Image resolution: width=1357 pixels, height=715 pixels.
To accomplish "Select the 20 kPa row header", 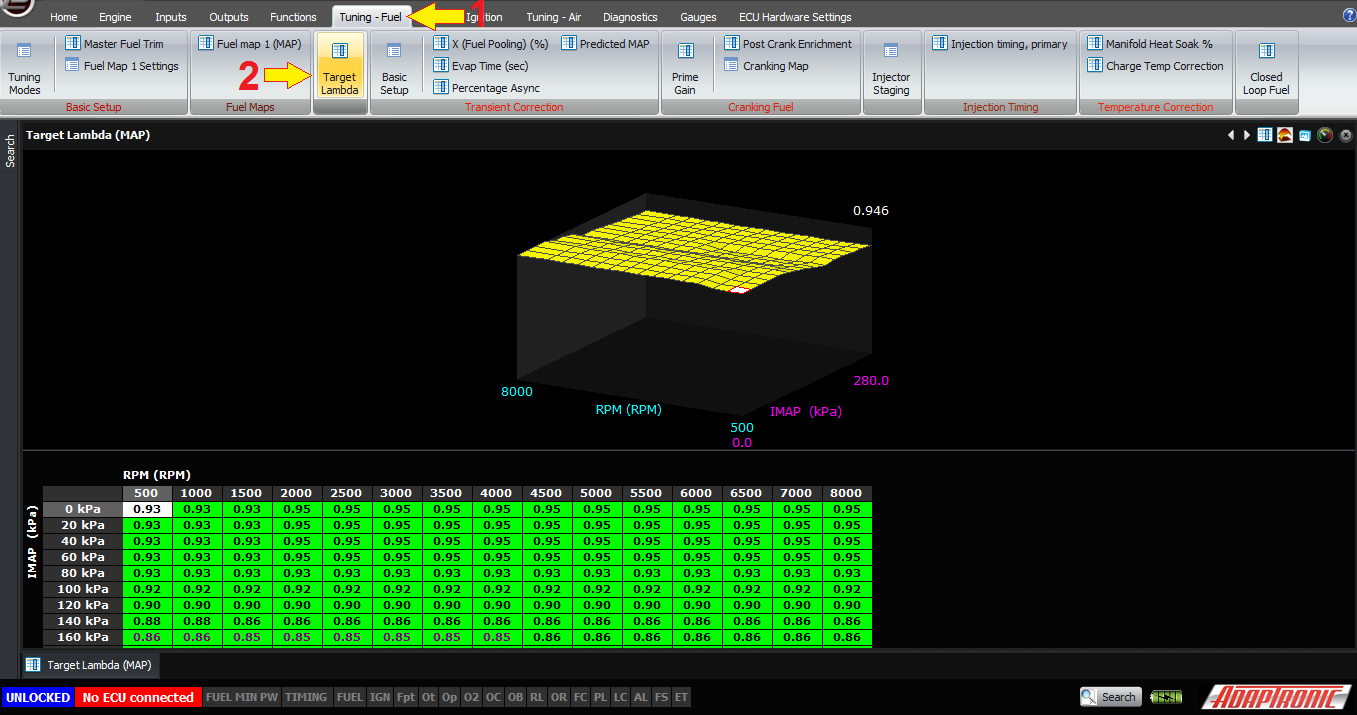I will pos(82,525).
